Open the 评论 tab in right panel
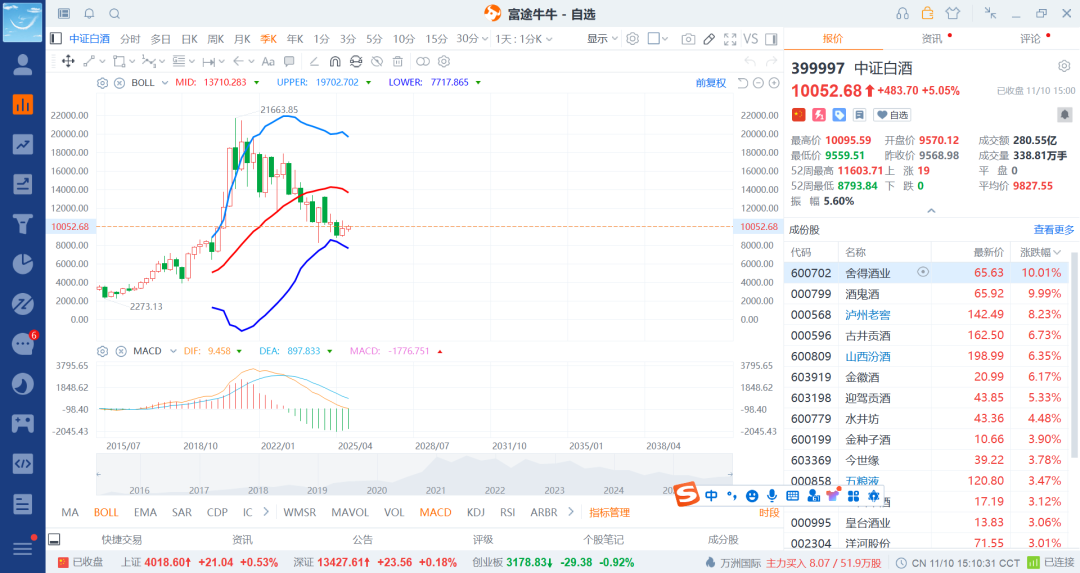Image resolution: width=1080 pixels, height=573 pixels. (1030, 39)
